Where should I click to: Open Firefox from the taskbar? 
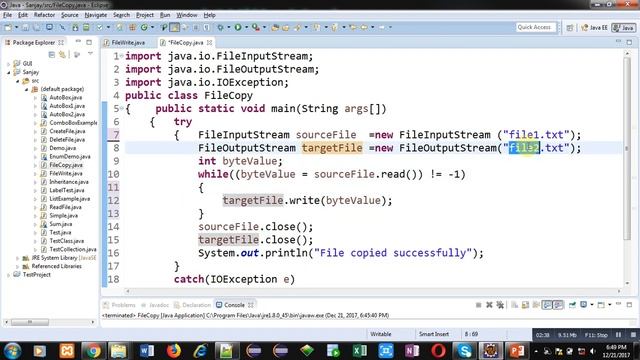tap(173, 351)
